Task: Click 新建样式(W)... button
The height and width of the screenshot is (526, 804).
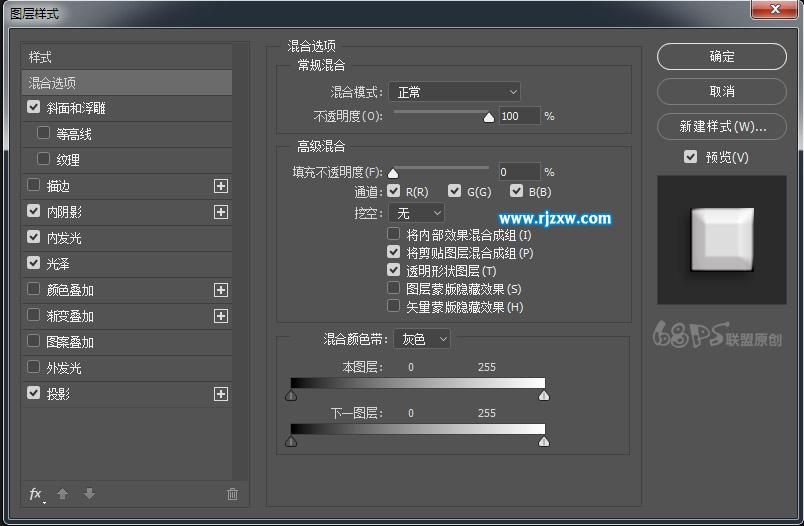Action: [x=721, y=126]
